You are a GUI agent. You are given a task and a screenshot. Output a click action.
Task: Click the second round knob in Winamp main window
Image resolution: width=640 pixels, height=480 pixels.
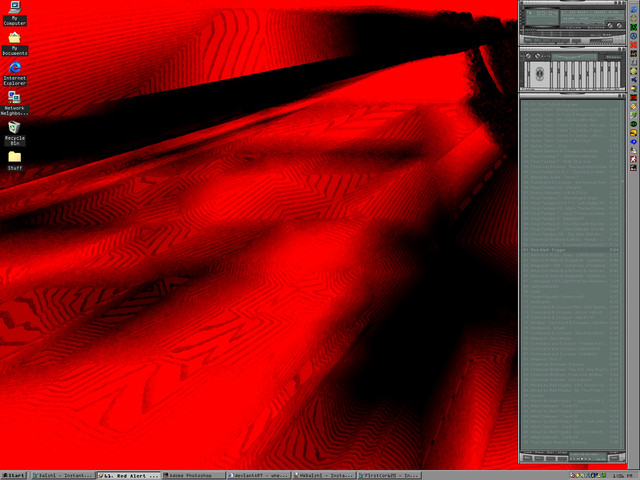pyautogui.click(x=619, y=25)
